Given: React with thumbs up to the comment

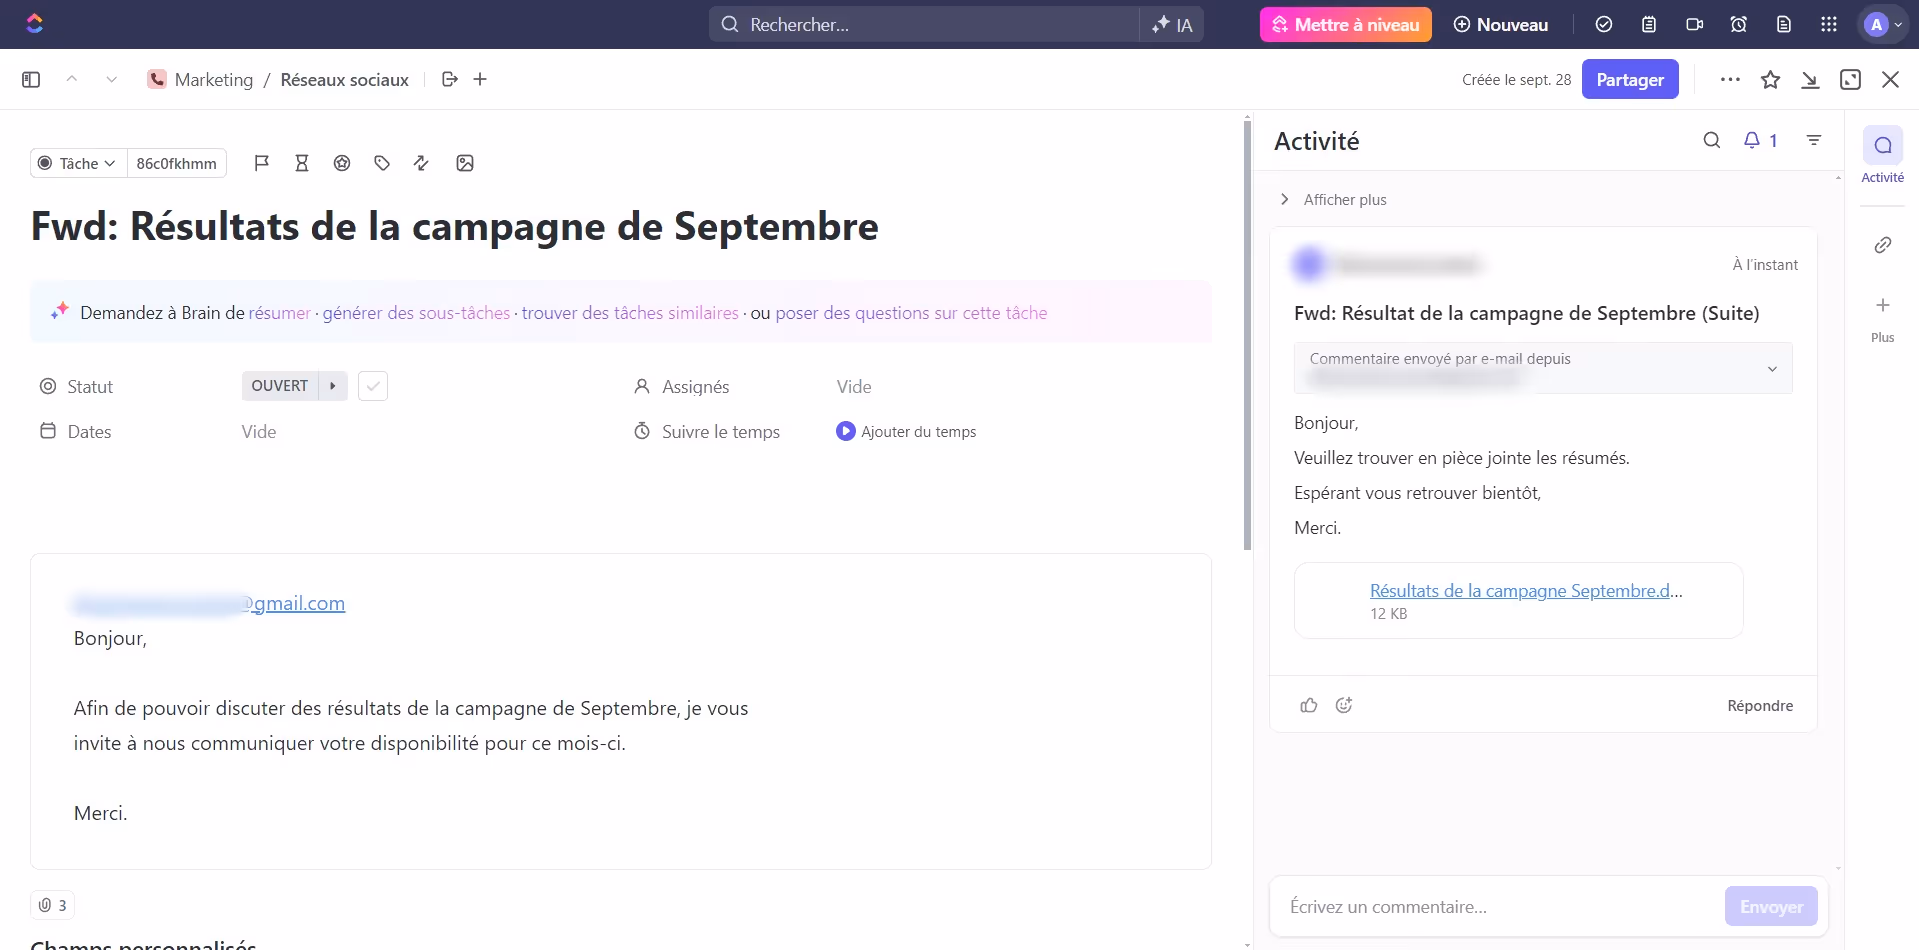Looking at the screenshot, I should [1309, 705].
